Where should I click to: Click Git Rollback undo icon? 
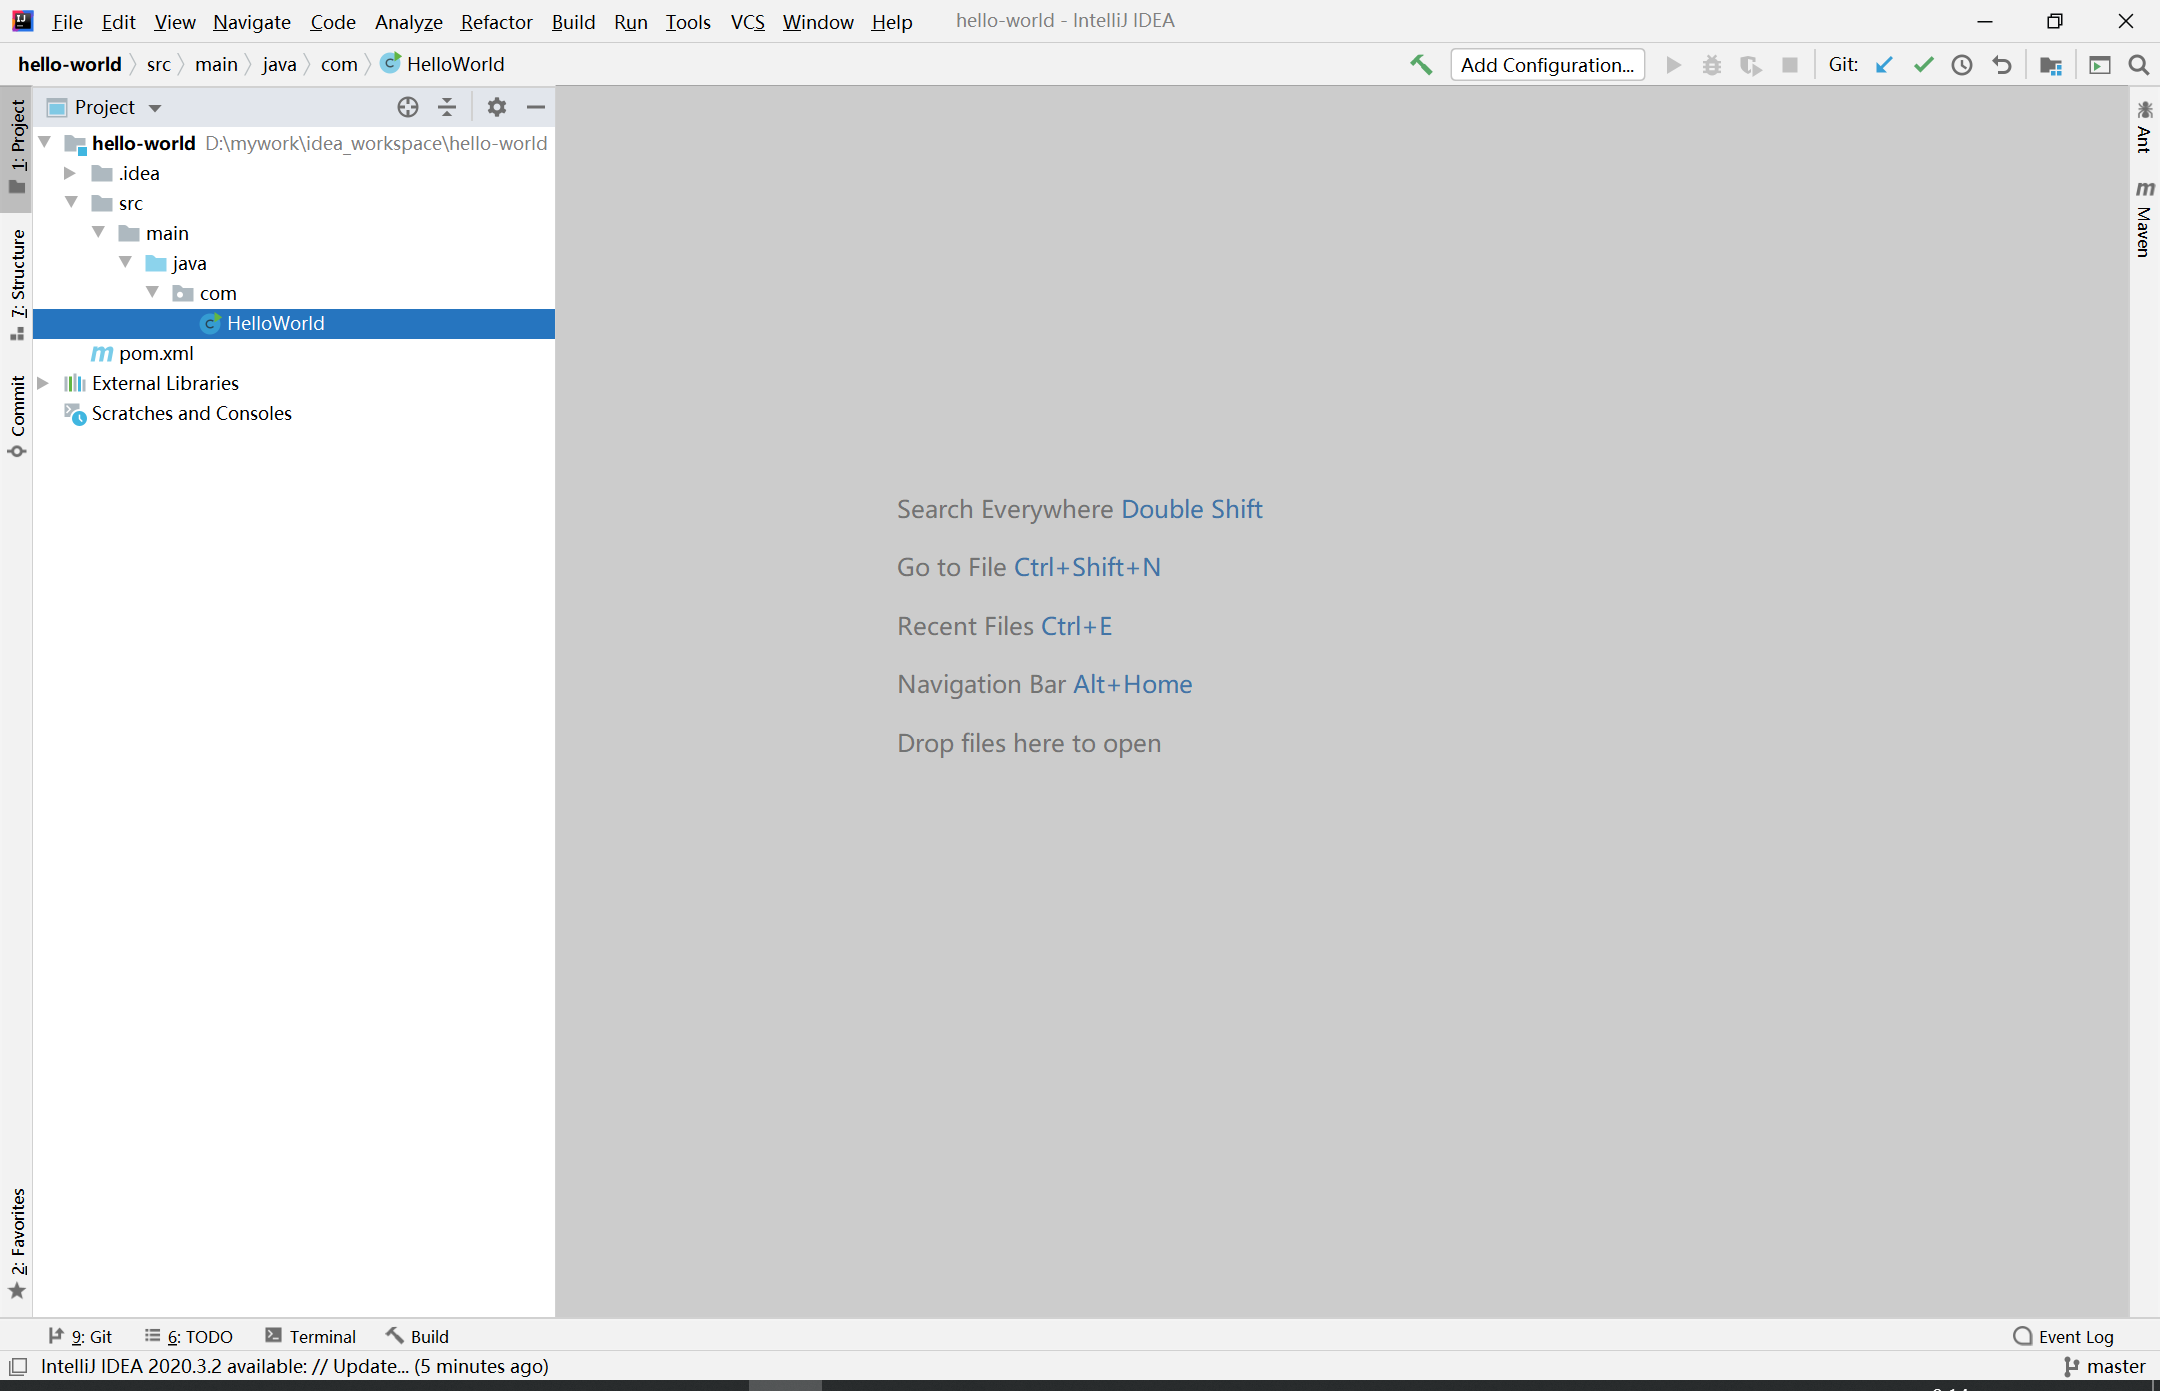[2001, 65]
